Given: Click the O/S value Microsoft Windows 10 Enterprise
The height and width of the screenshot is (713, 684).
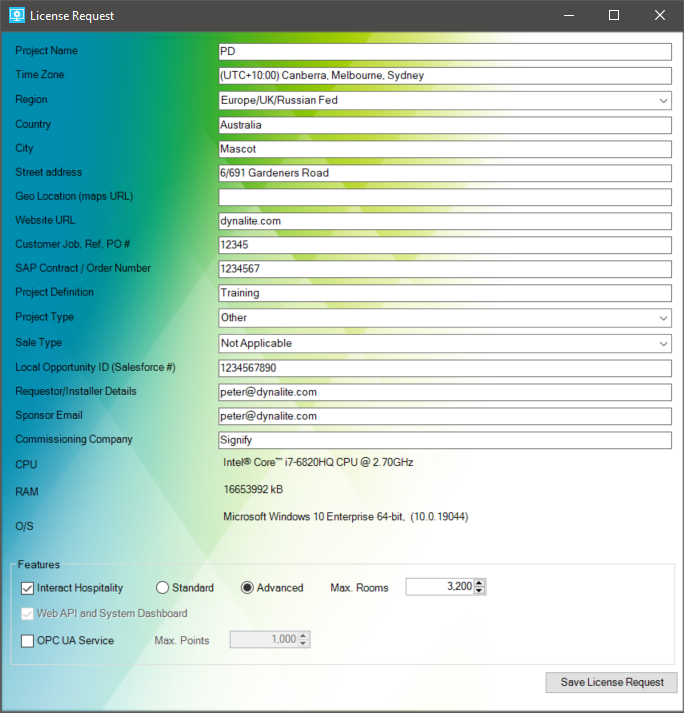Looking at the screenshot, I should [x=346, y=517].
